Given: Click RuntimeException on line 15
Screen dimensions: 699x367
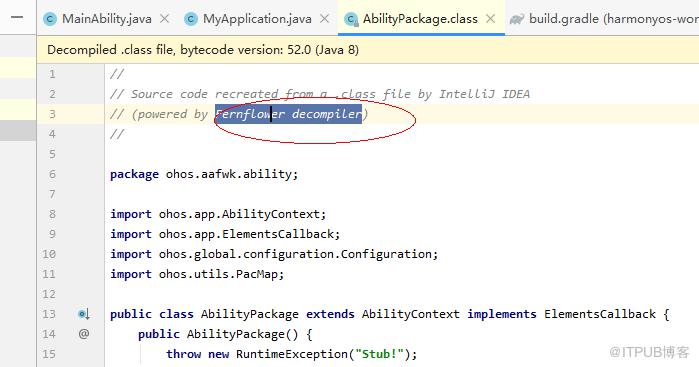Looking at the screenshot, I should coord(292,355).
